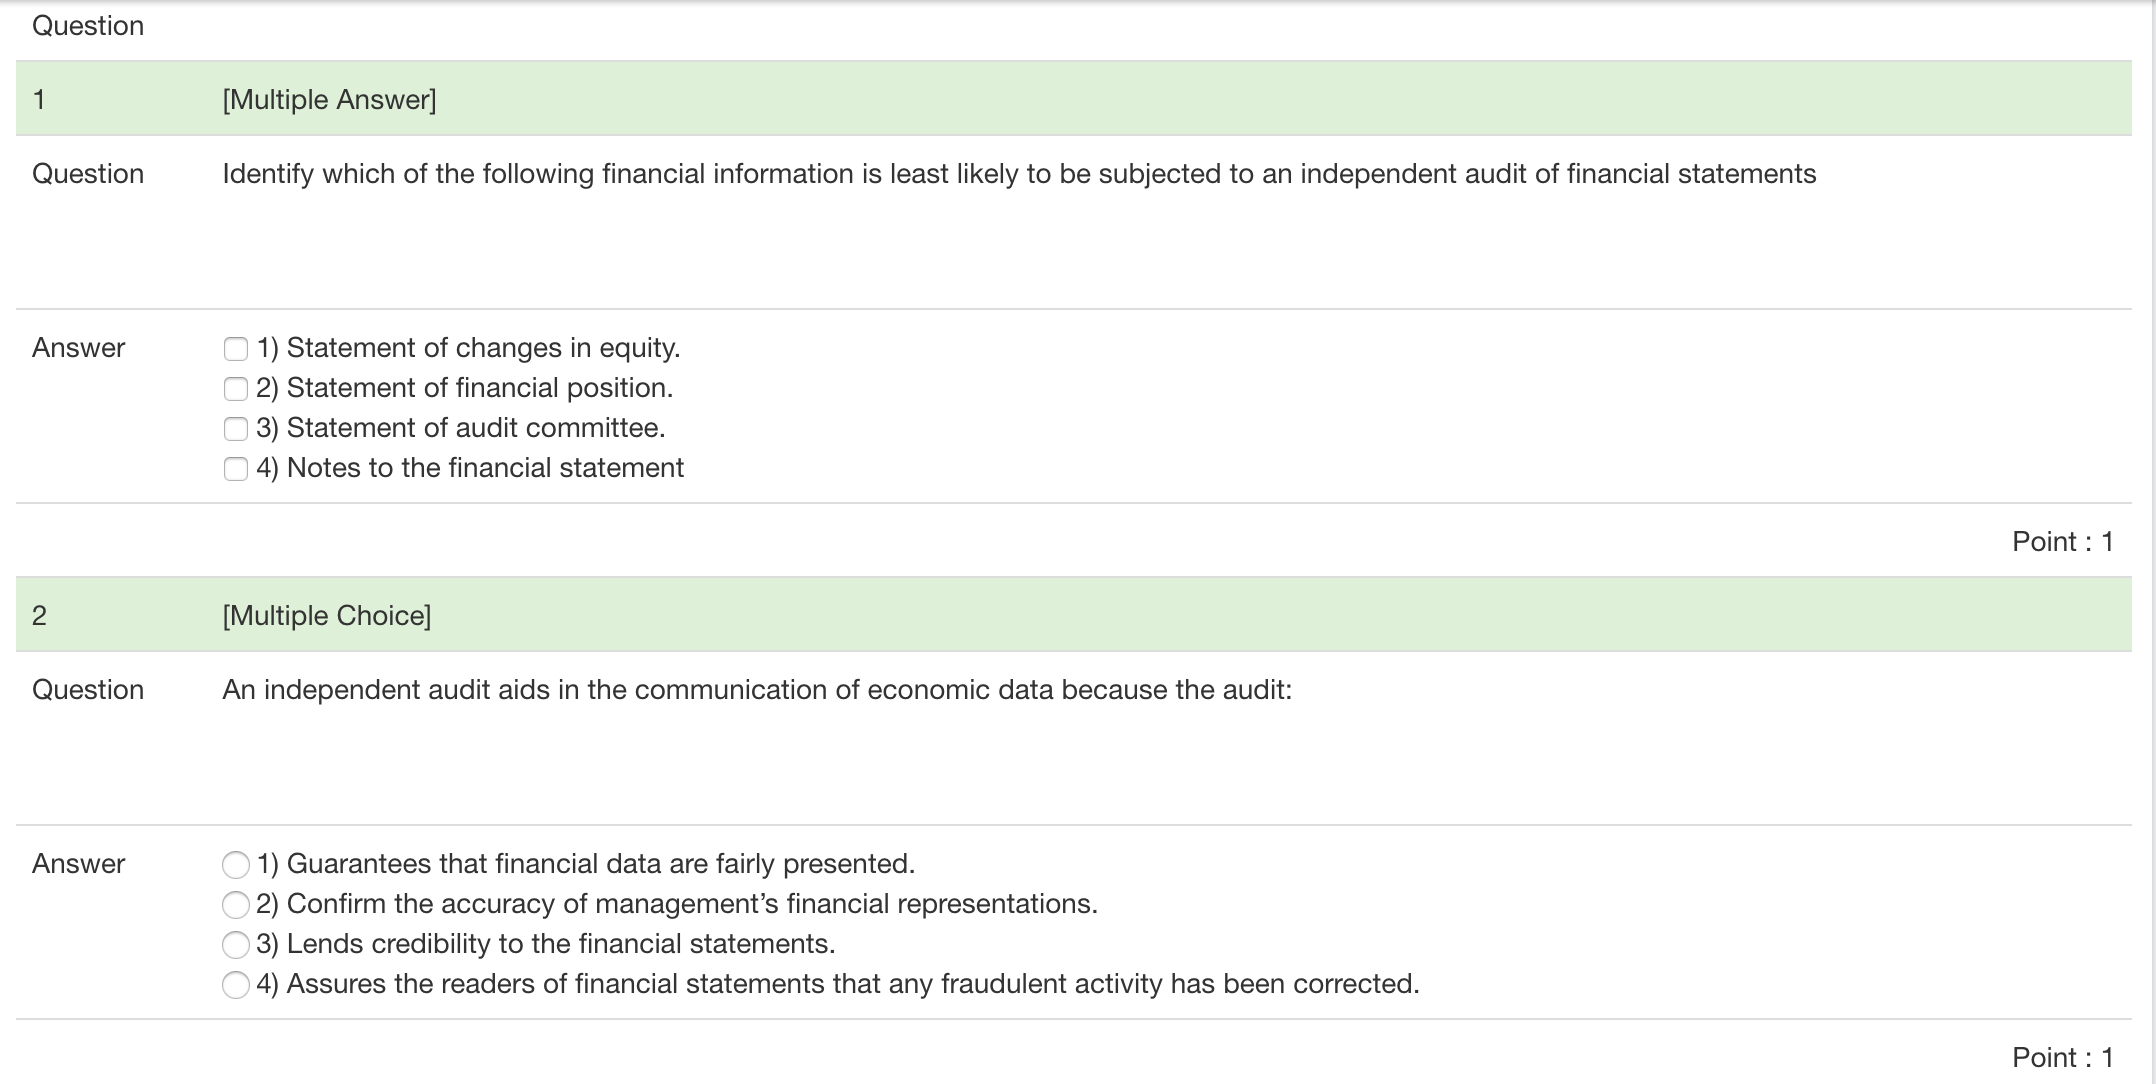
Task: Click the Point : 1 text for question 1
Action: (2064, 540)
